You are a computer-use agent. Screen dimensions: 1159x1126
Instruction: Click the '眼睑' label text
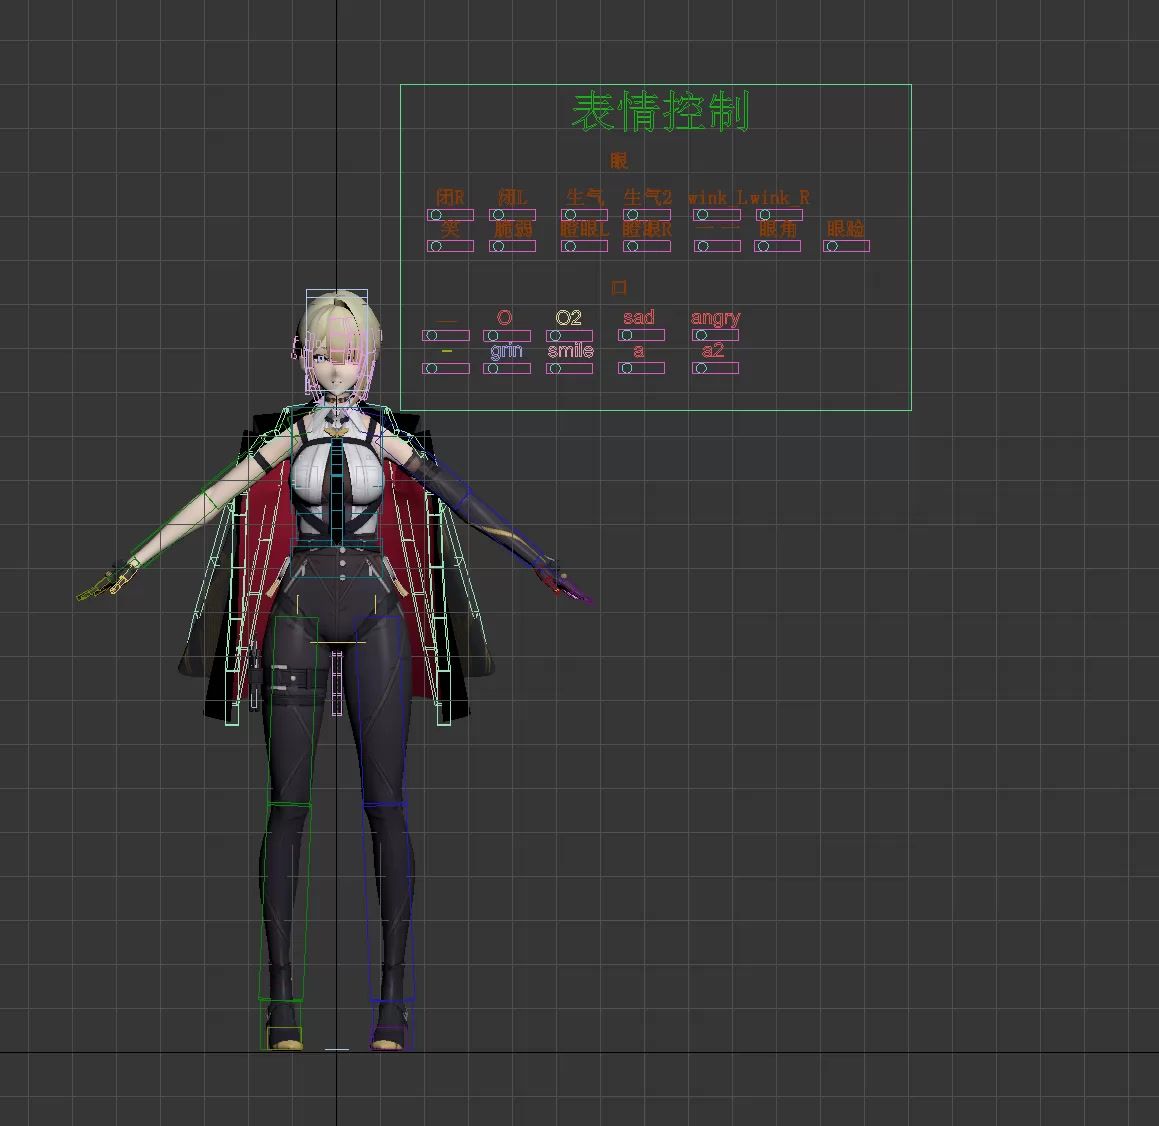tap(846, 228)
